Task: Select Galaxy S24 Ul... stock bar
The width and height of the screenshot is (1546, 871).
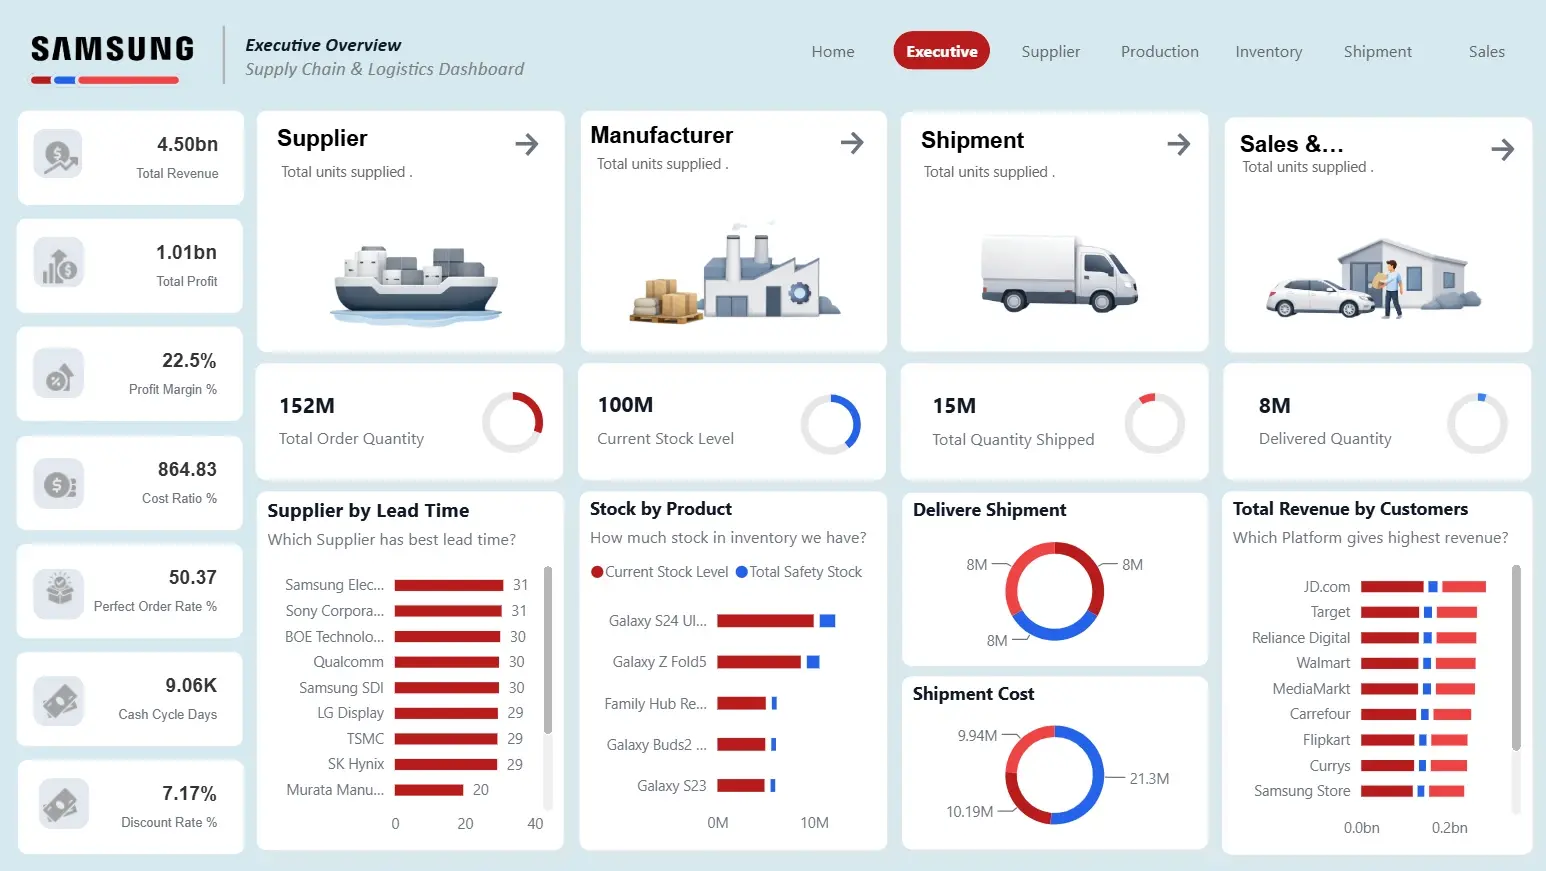Action: point(766,621)
